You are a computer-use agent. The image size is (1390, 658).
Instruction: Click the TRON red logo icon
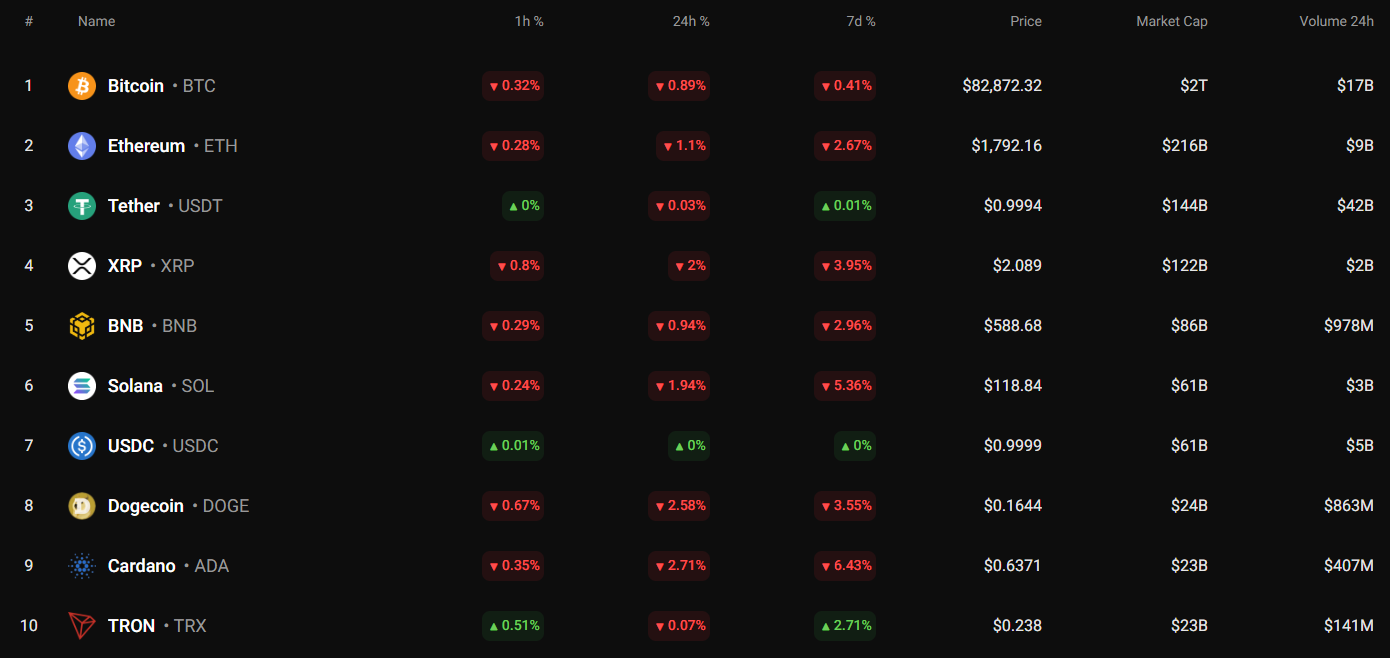(x=82, y=626)
